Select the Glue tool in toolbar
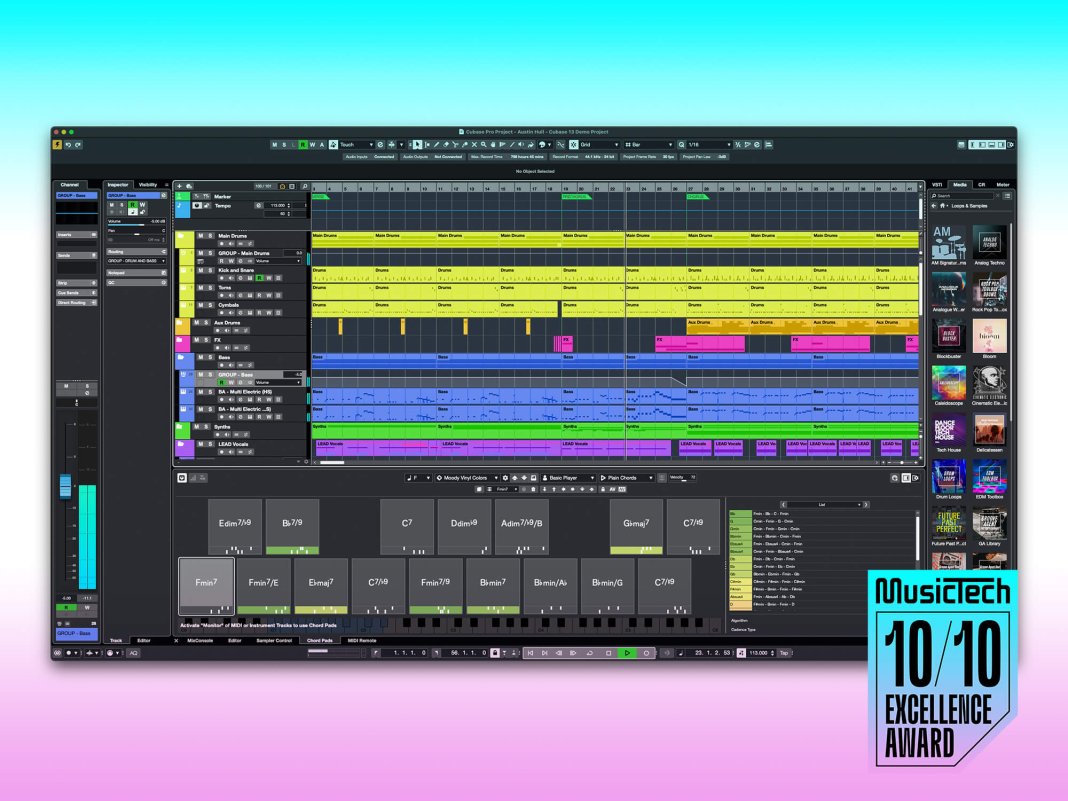This screenshot has width=1068, height=801. [465, 145]
